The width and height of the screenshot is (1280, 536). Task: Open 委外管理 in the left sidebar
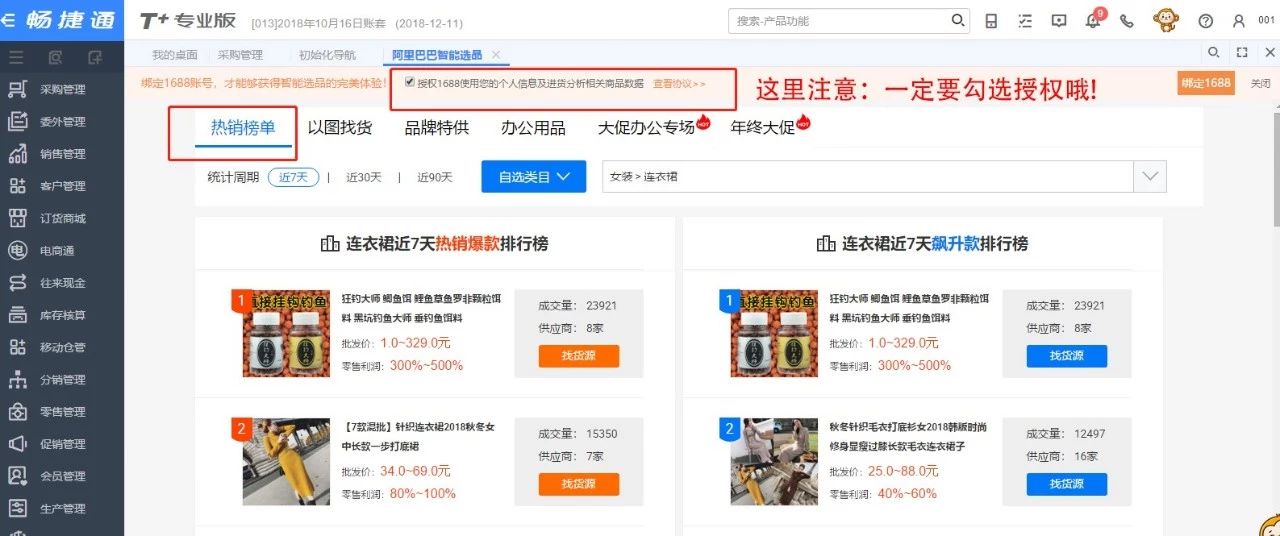click(x=62, y=122)
